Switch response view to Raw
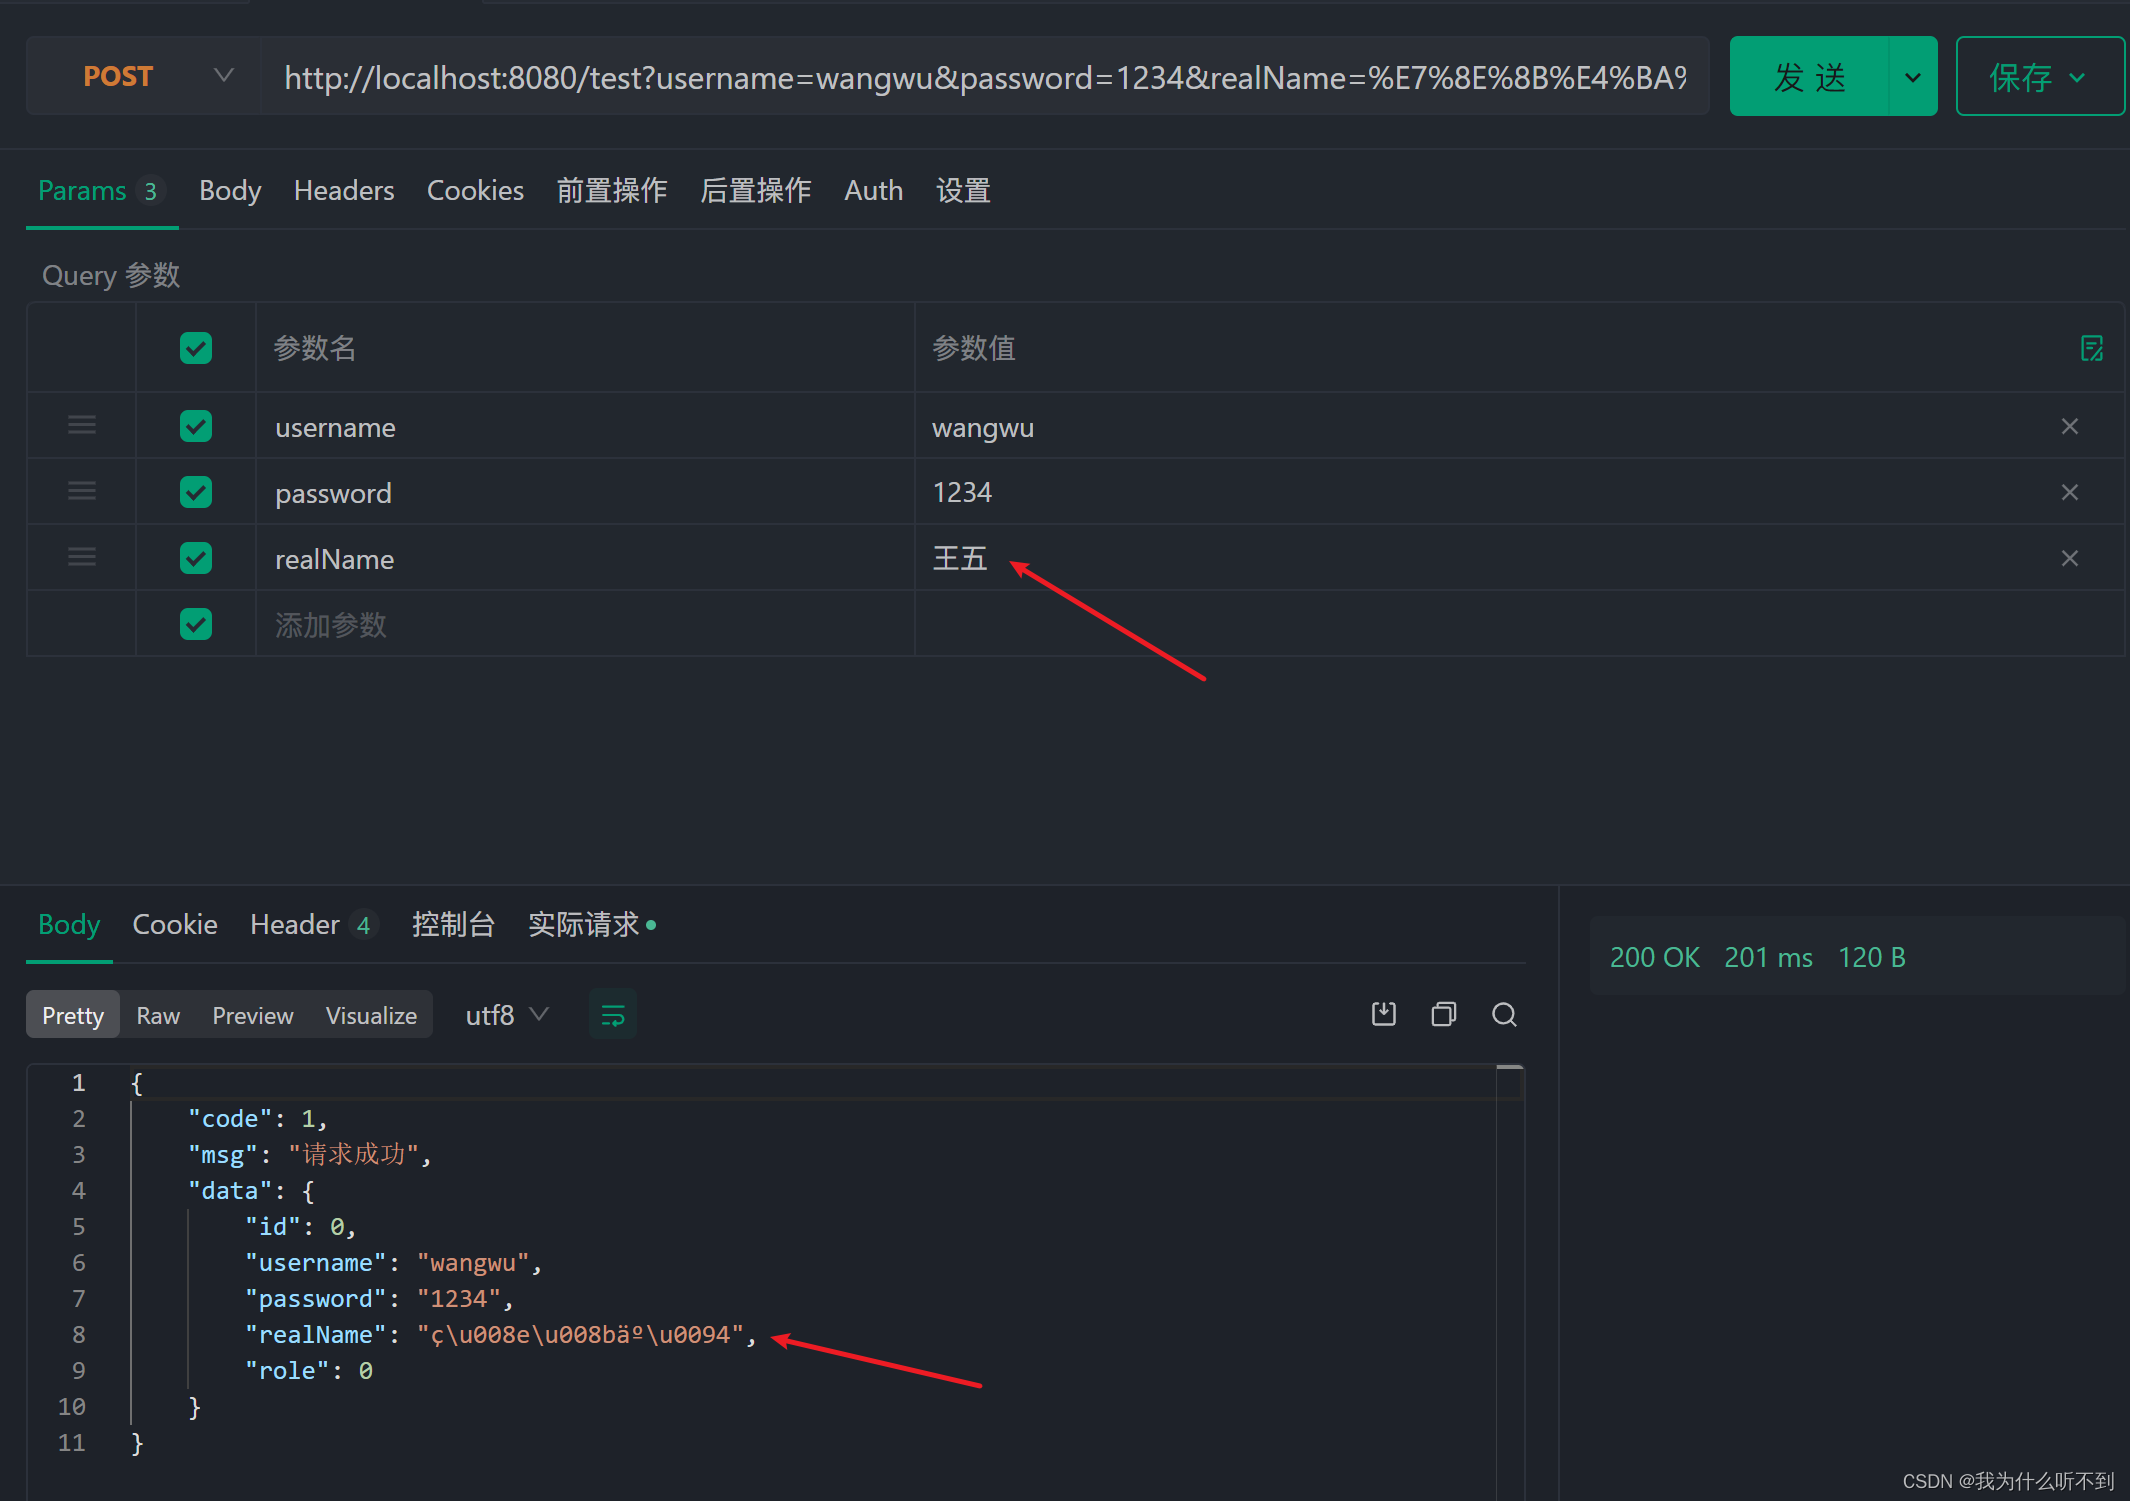This screenshot has height=1501, width=2130. pyautogui.click(x=158, y=1014)
